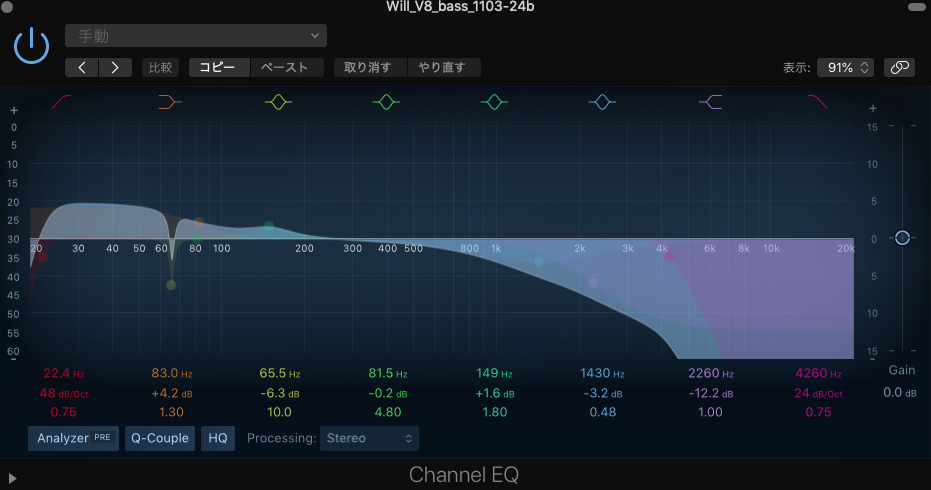The image size is (931, 490).
Task: Go to the next preset arrow
Action: (115, 68)
